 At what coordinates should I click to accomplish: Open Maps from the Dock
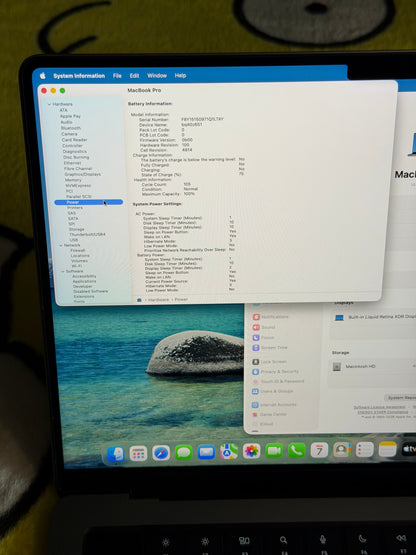pos(229,452)
